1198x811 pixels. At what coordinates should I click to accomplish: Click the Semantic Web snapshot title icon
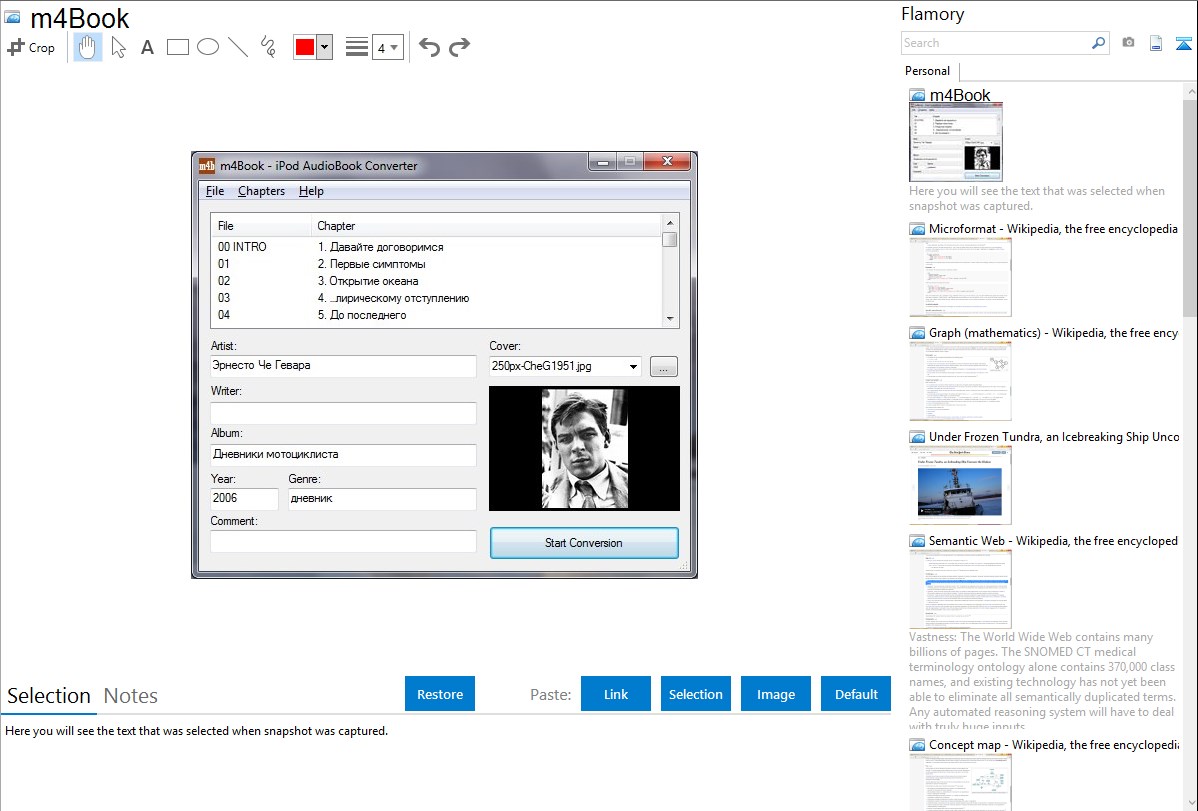(x=917, y=540)
